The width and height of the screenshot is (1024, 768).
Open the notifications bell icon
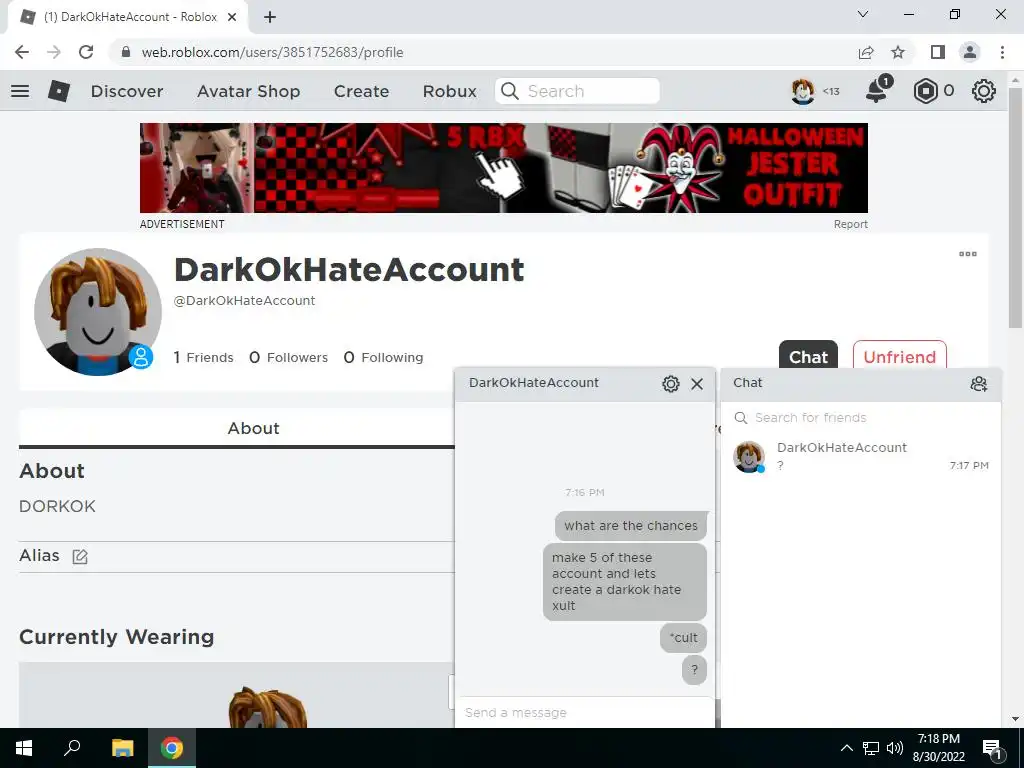(877, 90)
